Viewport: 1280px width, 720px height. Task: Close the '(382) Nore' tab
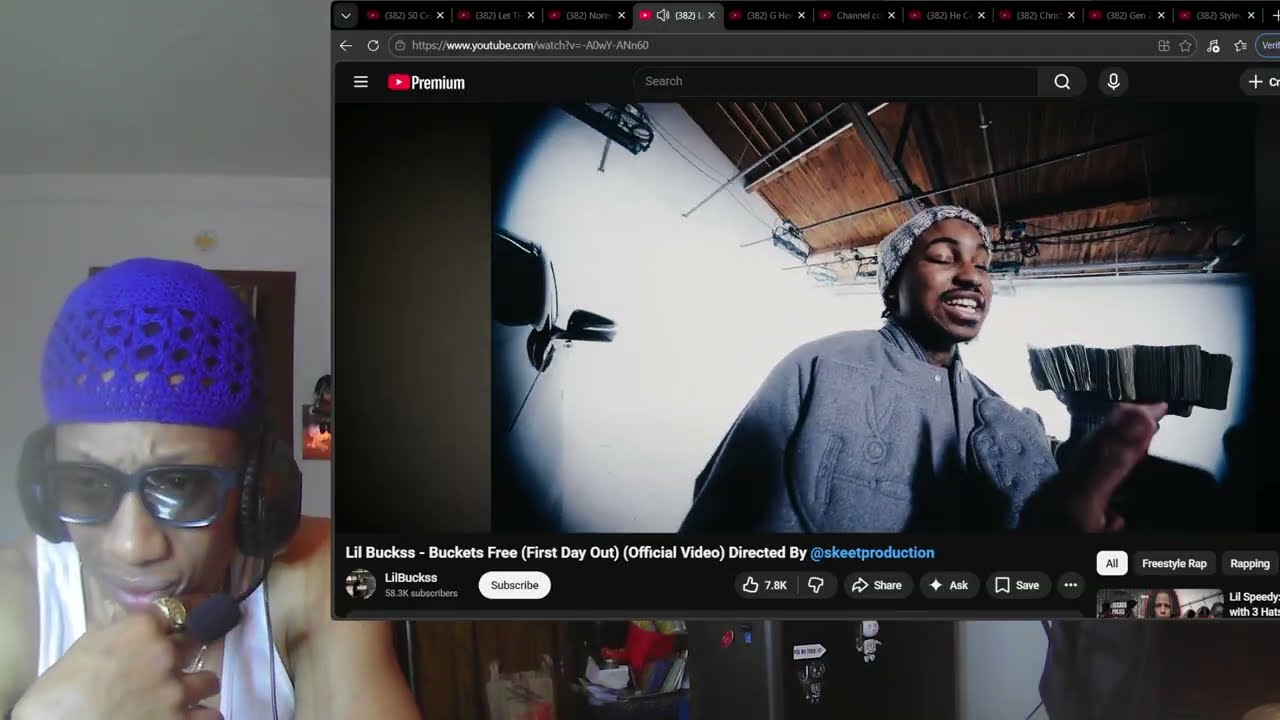point(621,15)
